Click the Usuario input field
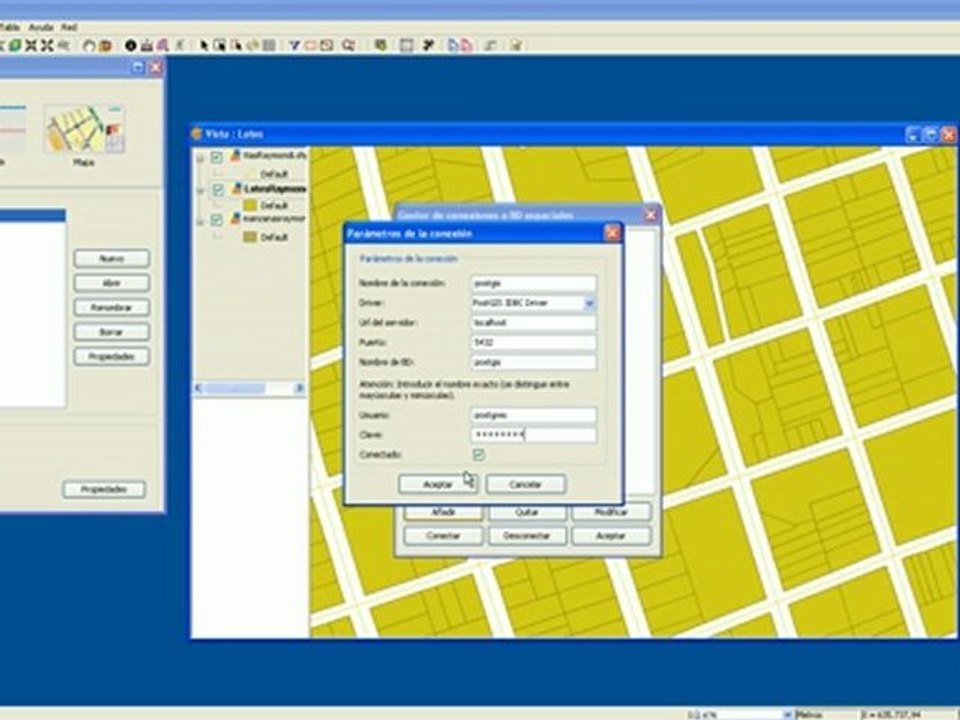Image resolution: width=960 pixels, height=720 pixels. click(534, 415)
